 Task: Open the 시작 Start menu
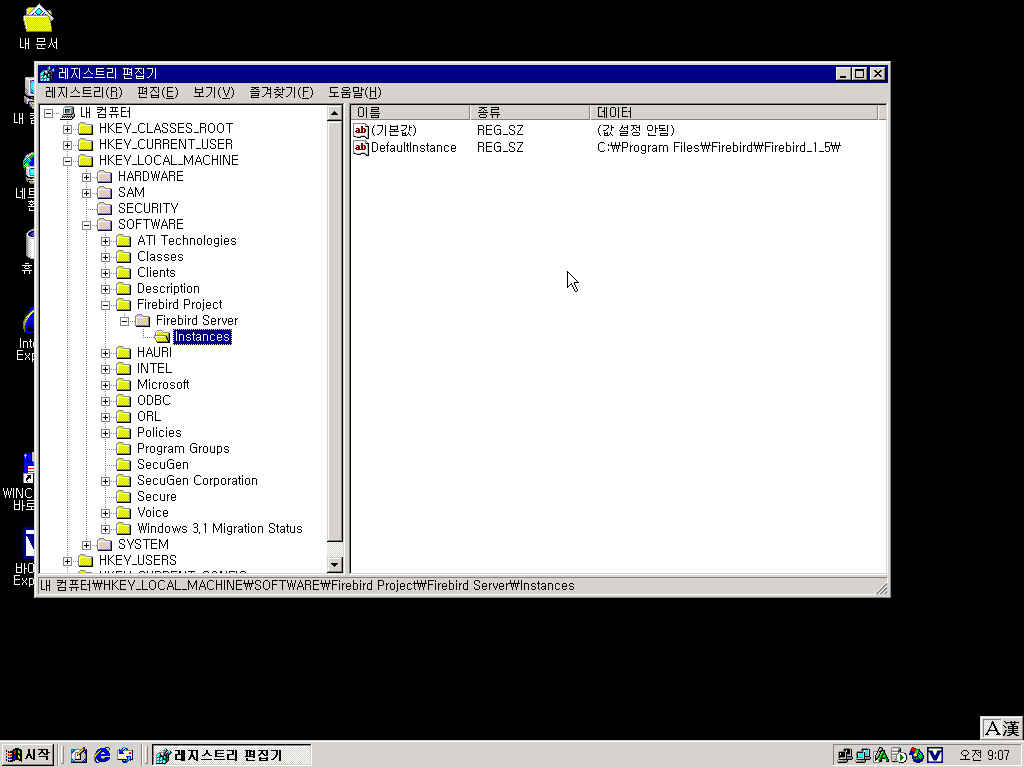tap(27, 755)
